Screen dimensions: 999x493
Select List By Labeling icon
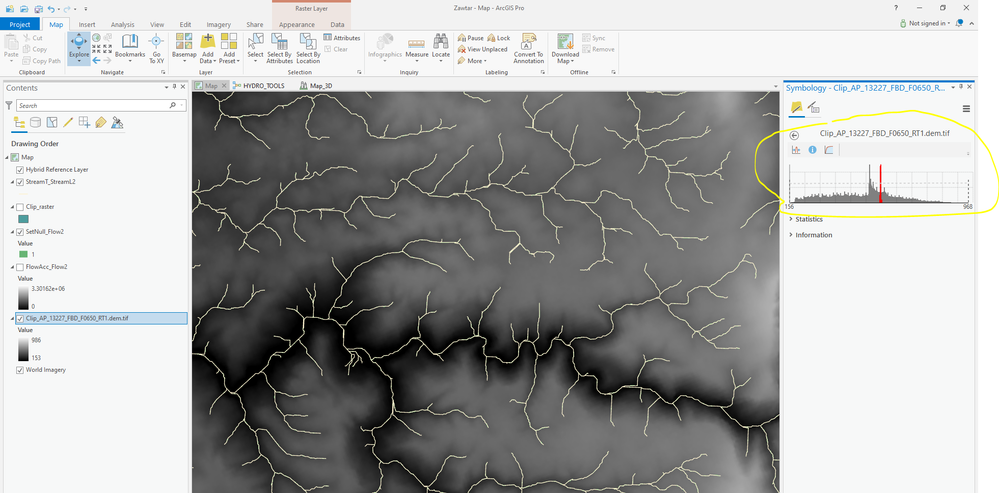pos(101,122)
